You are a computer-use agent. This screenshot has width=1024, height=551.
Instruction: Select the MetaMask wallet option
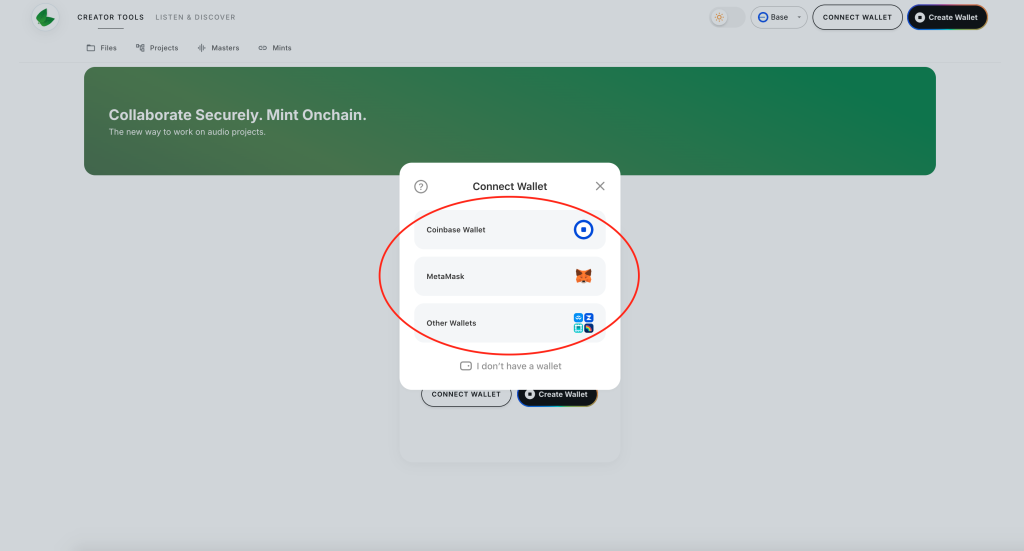point(509,276)
